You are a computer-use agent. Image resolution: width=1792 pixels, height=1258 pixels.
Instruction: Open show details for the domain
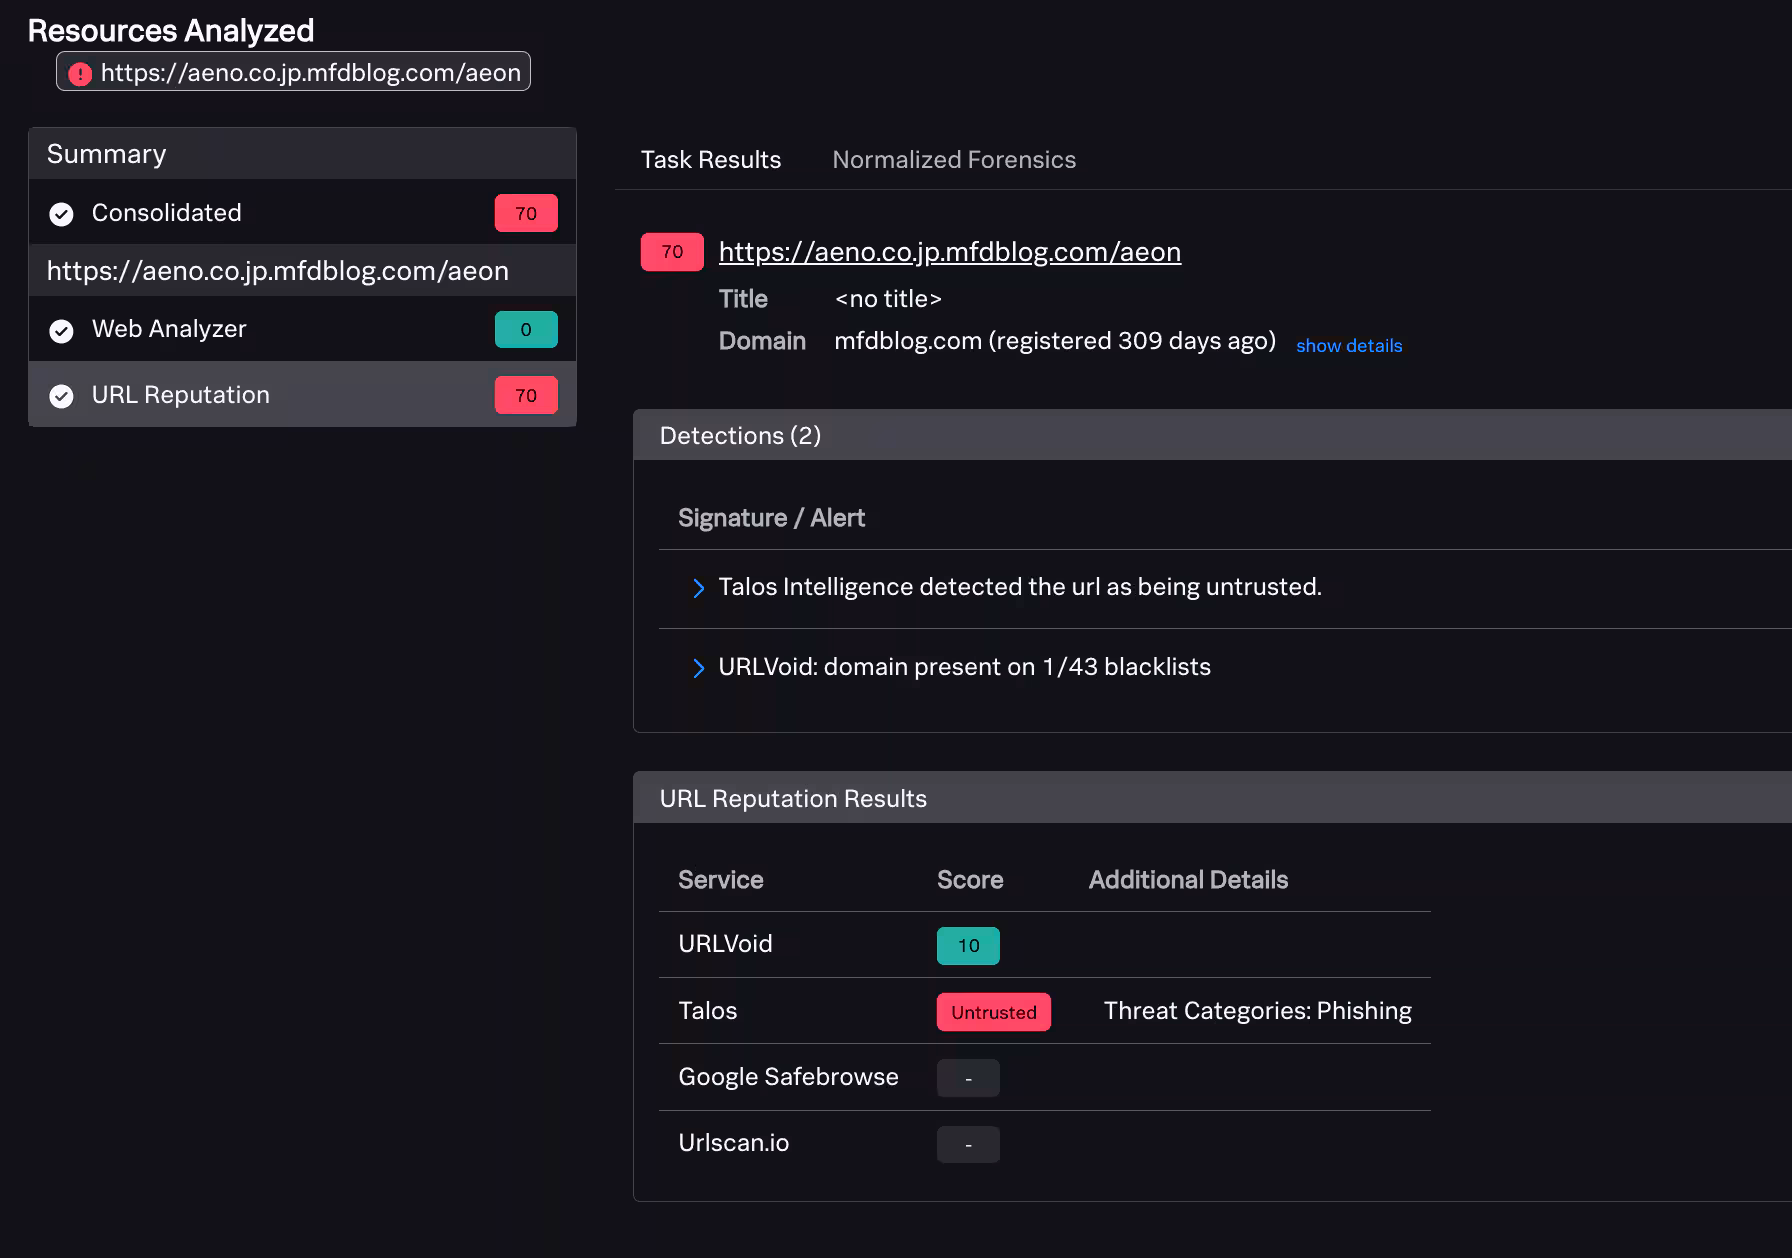pyautogui.click(x=1348, y=346)
